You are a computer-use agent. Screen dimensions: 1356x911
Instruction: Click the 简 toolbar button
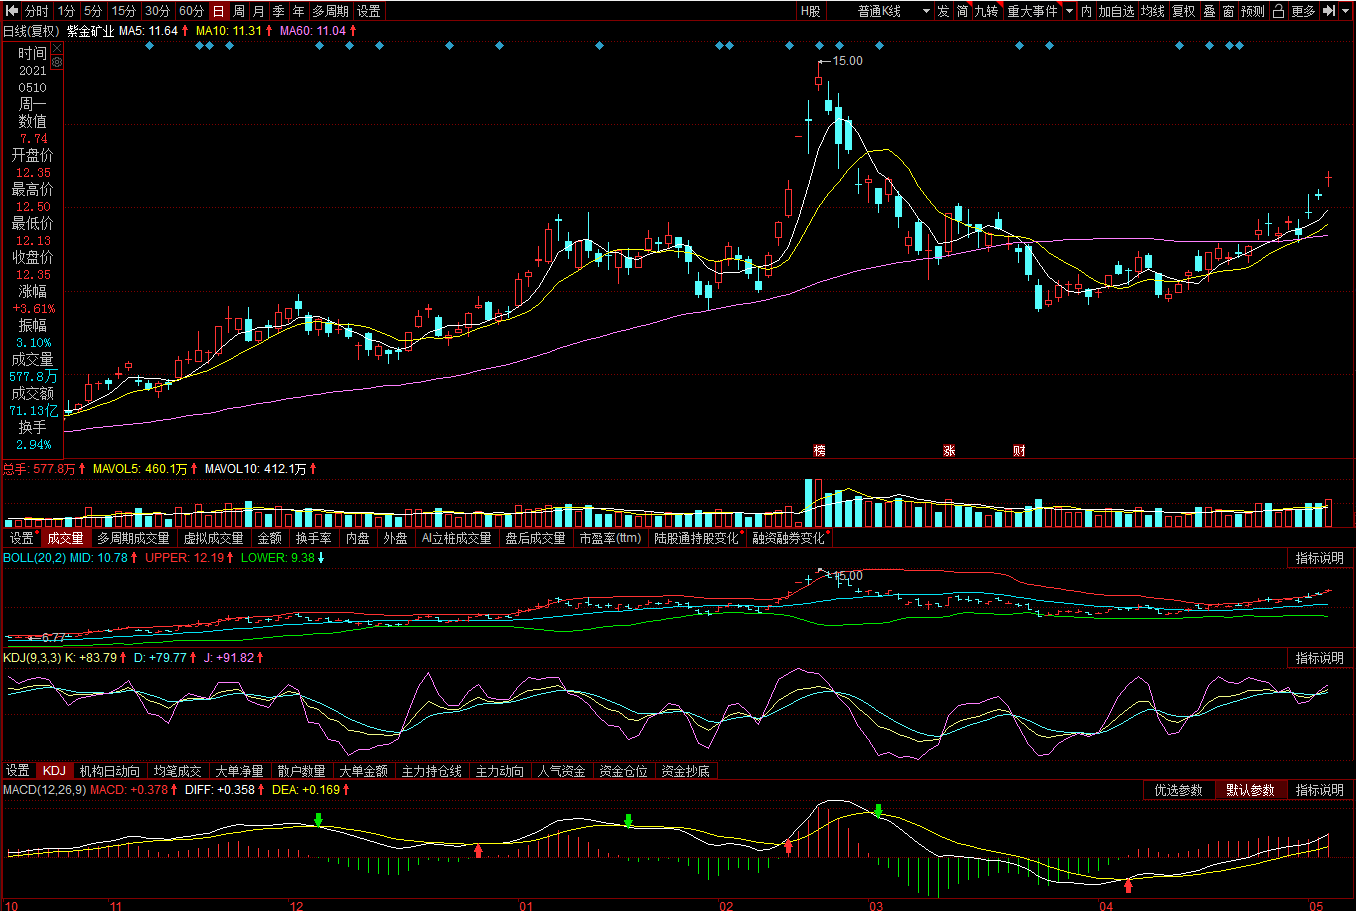[x=962, y=11]
